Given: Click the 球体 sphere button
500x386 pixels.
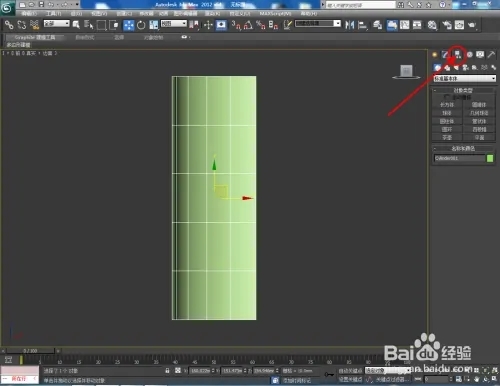Looking at the screenshot, I should (447, 113).
